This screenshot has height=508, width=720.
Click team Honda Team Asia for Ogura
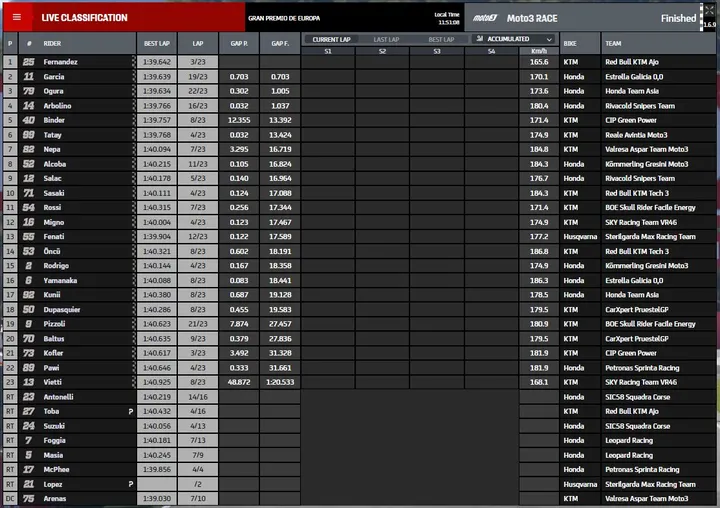coord(632,91)
